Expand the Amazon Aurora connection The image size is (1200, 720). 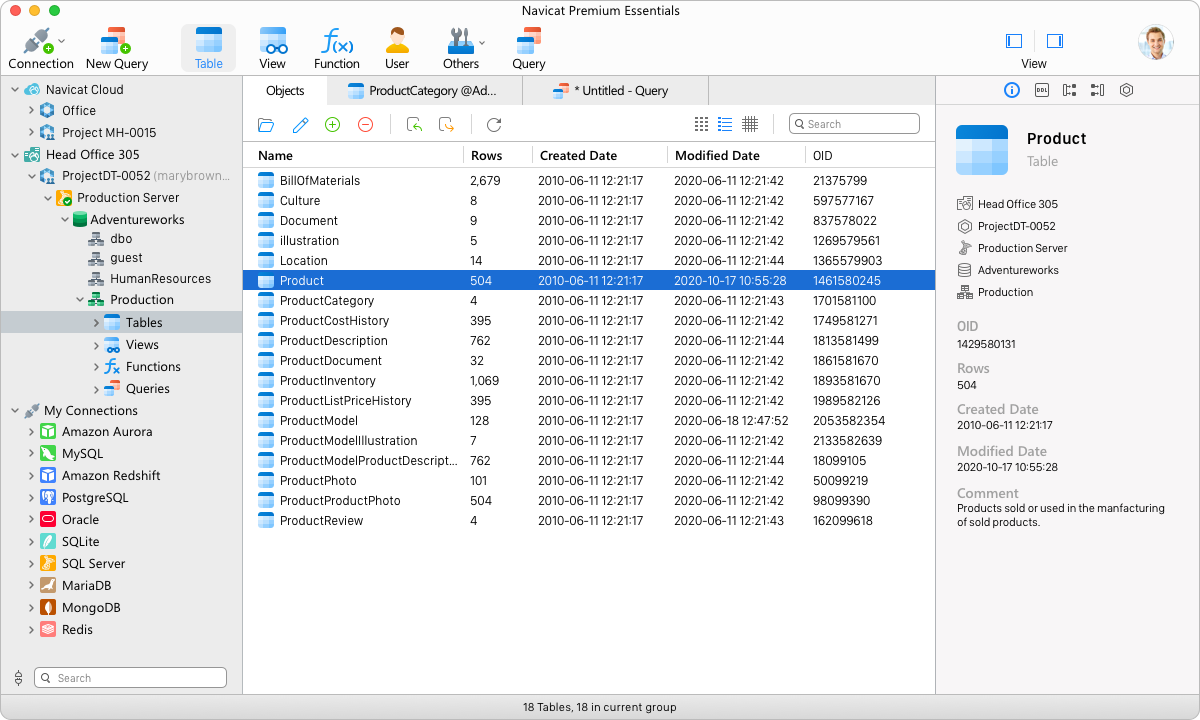(31, 433)
